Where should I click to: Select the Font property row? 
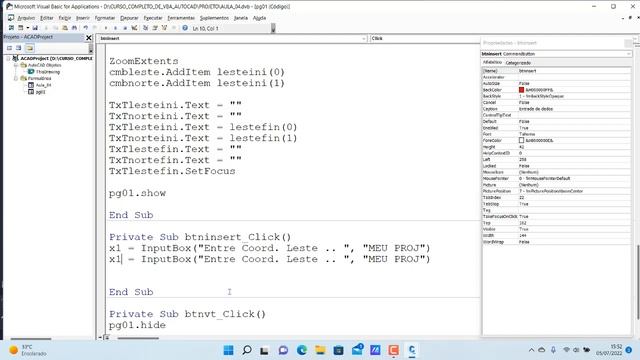(x=556, y=134)
